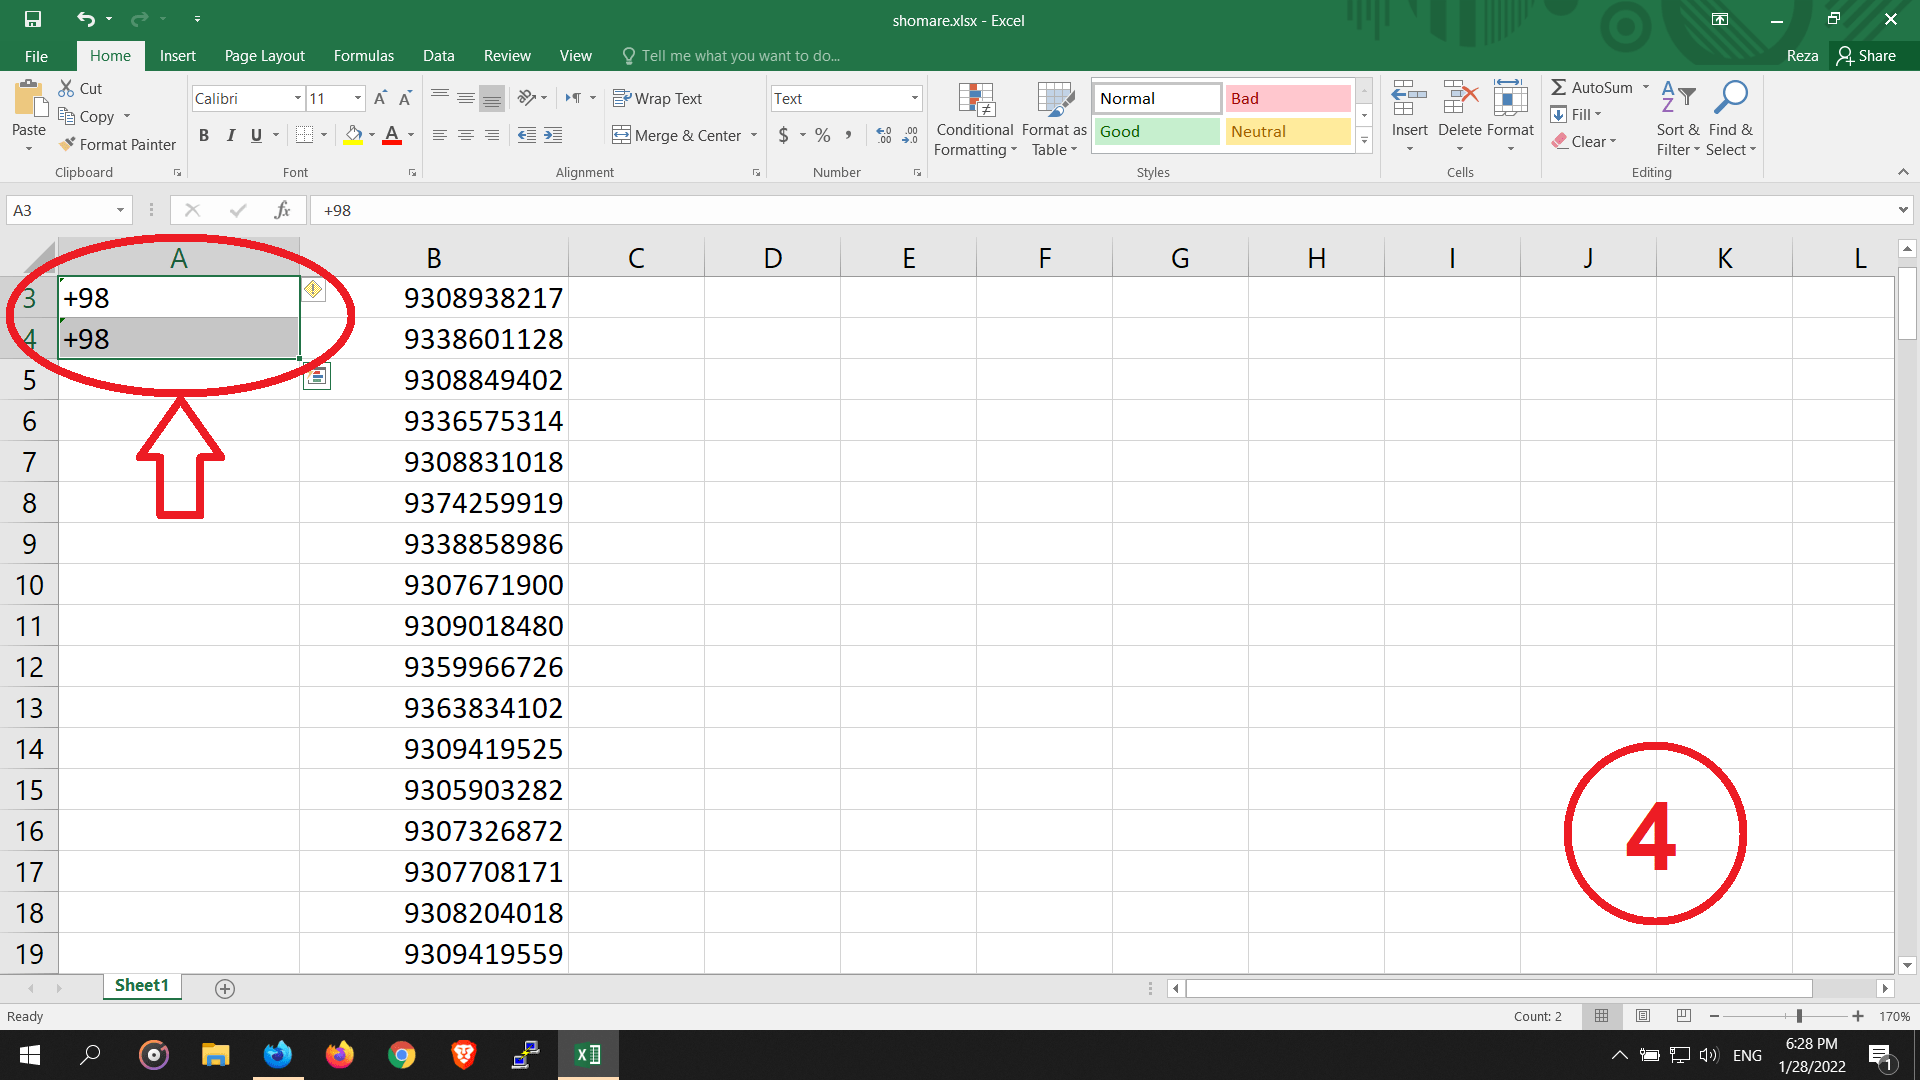
Task: Open Conditional Formatting
Action: coord(974,120)
